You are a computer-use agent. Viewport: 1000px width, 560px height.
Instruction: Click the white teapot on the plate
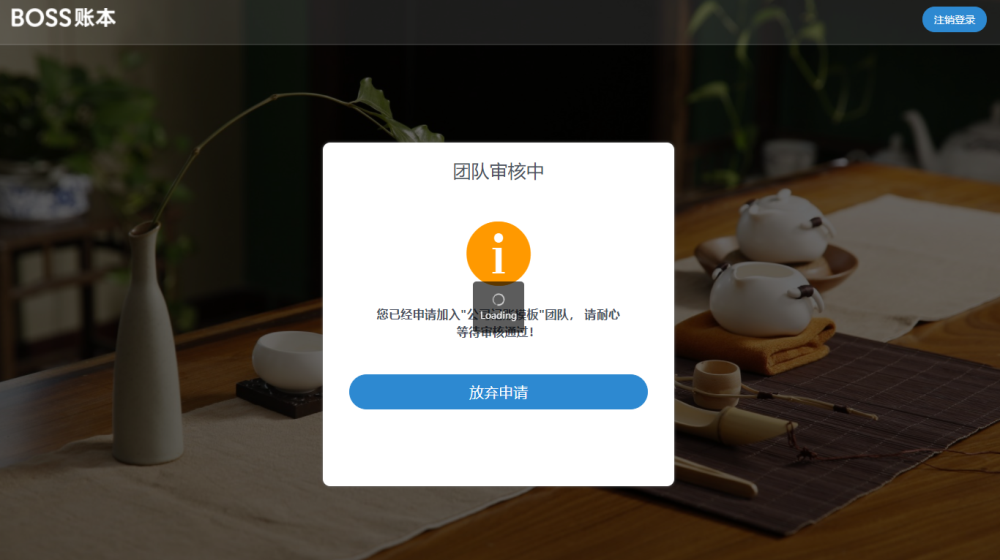pos(783,228)
